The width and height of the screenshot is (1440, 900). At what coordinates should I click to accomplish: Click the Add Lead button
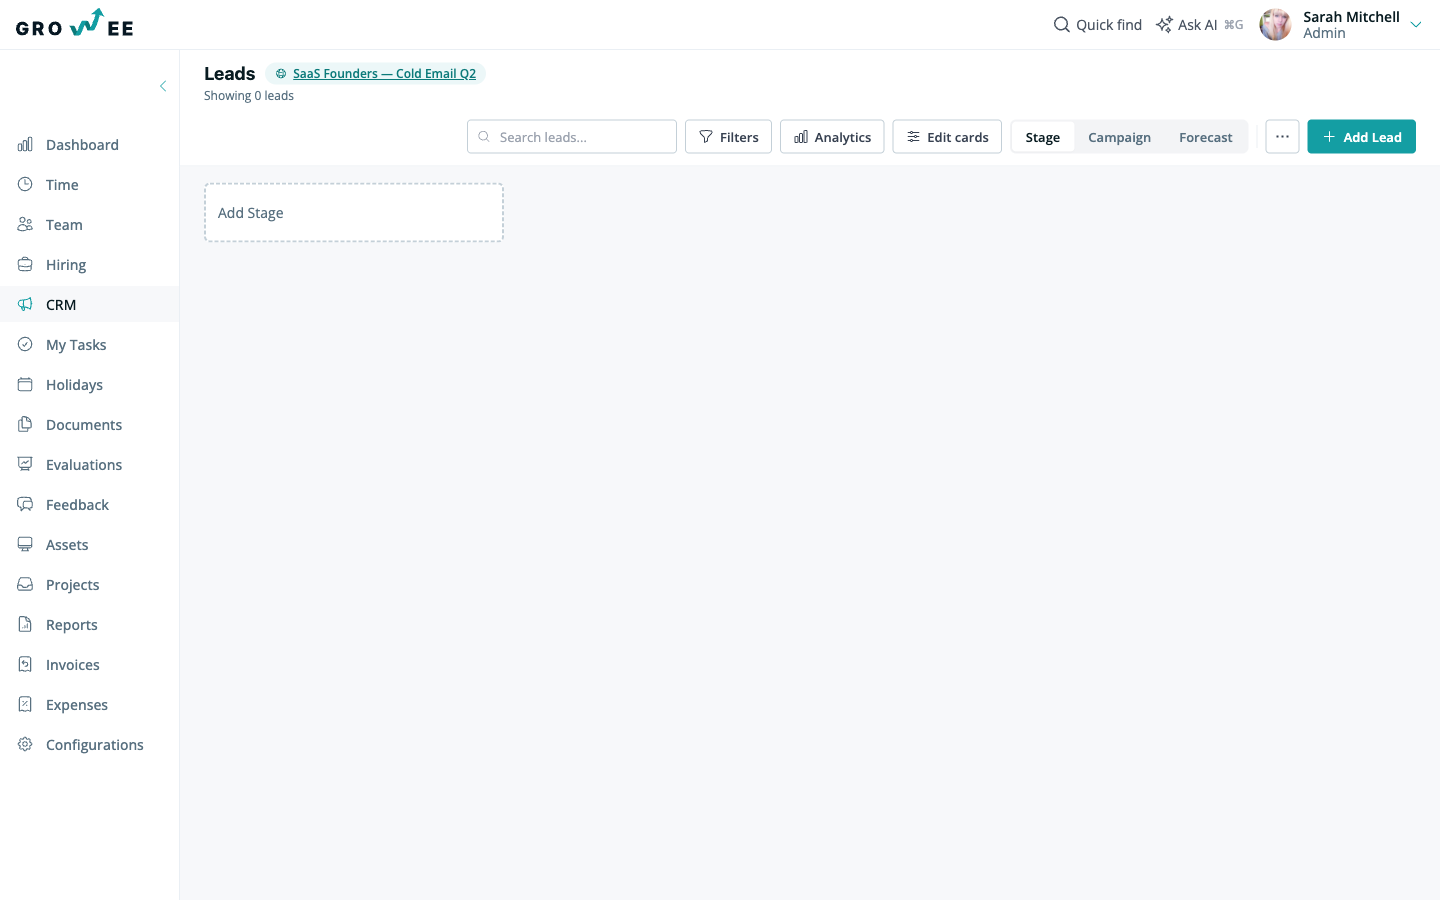pos(1361,137)
